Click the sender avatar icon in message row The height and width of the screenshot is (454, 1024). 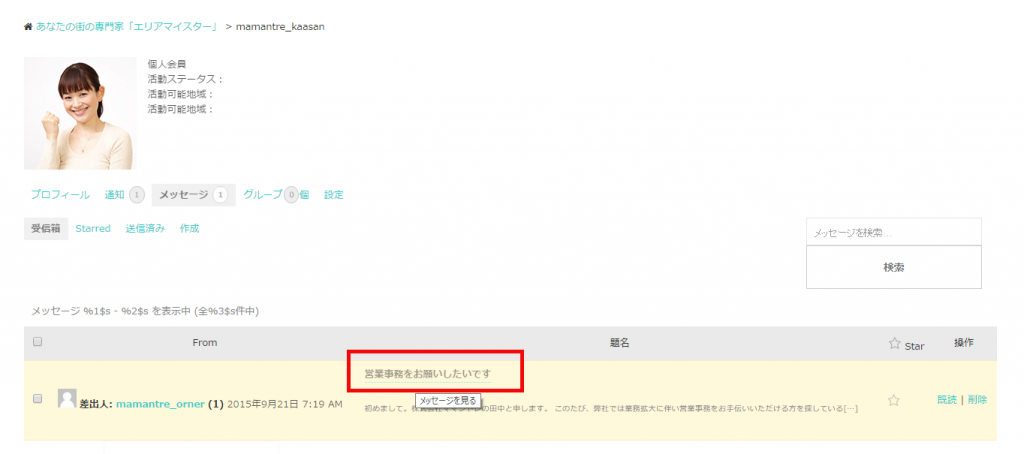coord(67,398)
